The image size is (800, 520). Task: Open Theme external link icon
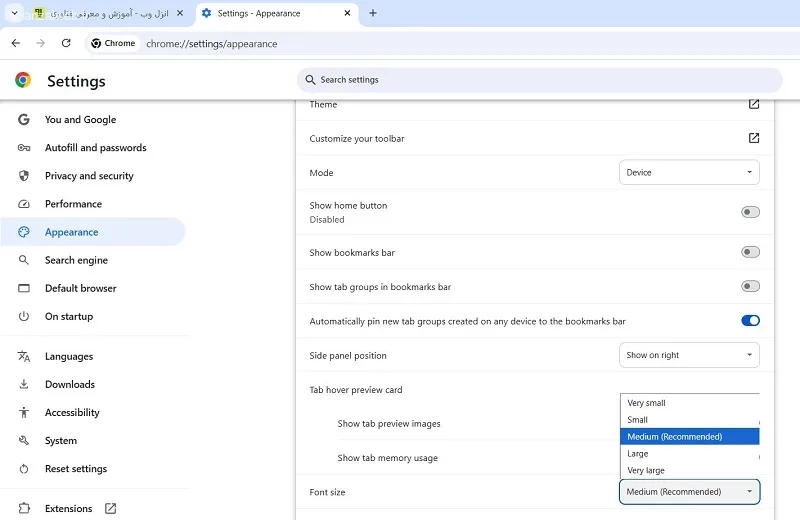pos(754,104)
